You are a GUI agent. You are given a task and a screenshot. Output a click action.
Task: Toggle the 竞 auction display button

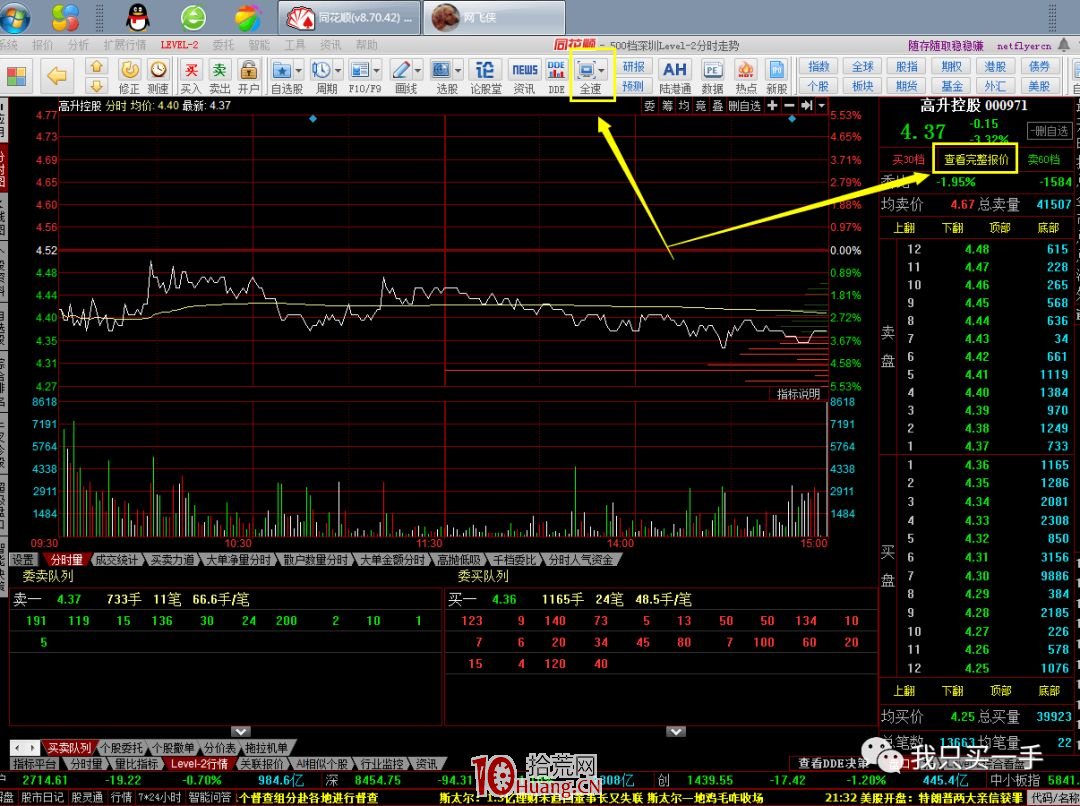(x=701, y=106)
